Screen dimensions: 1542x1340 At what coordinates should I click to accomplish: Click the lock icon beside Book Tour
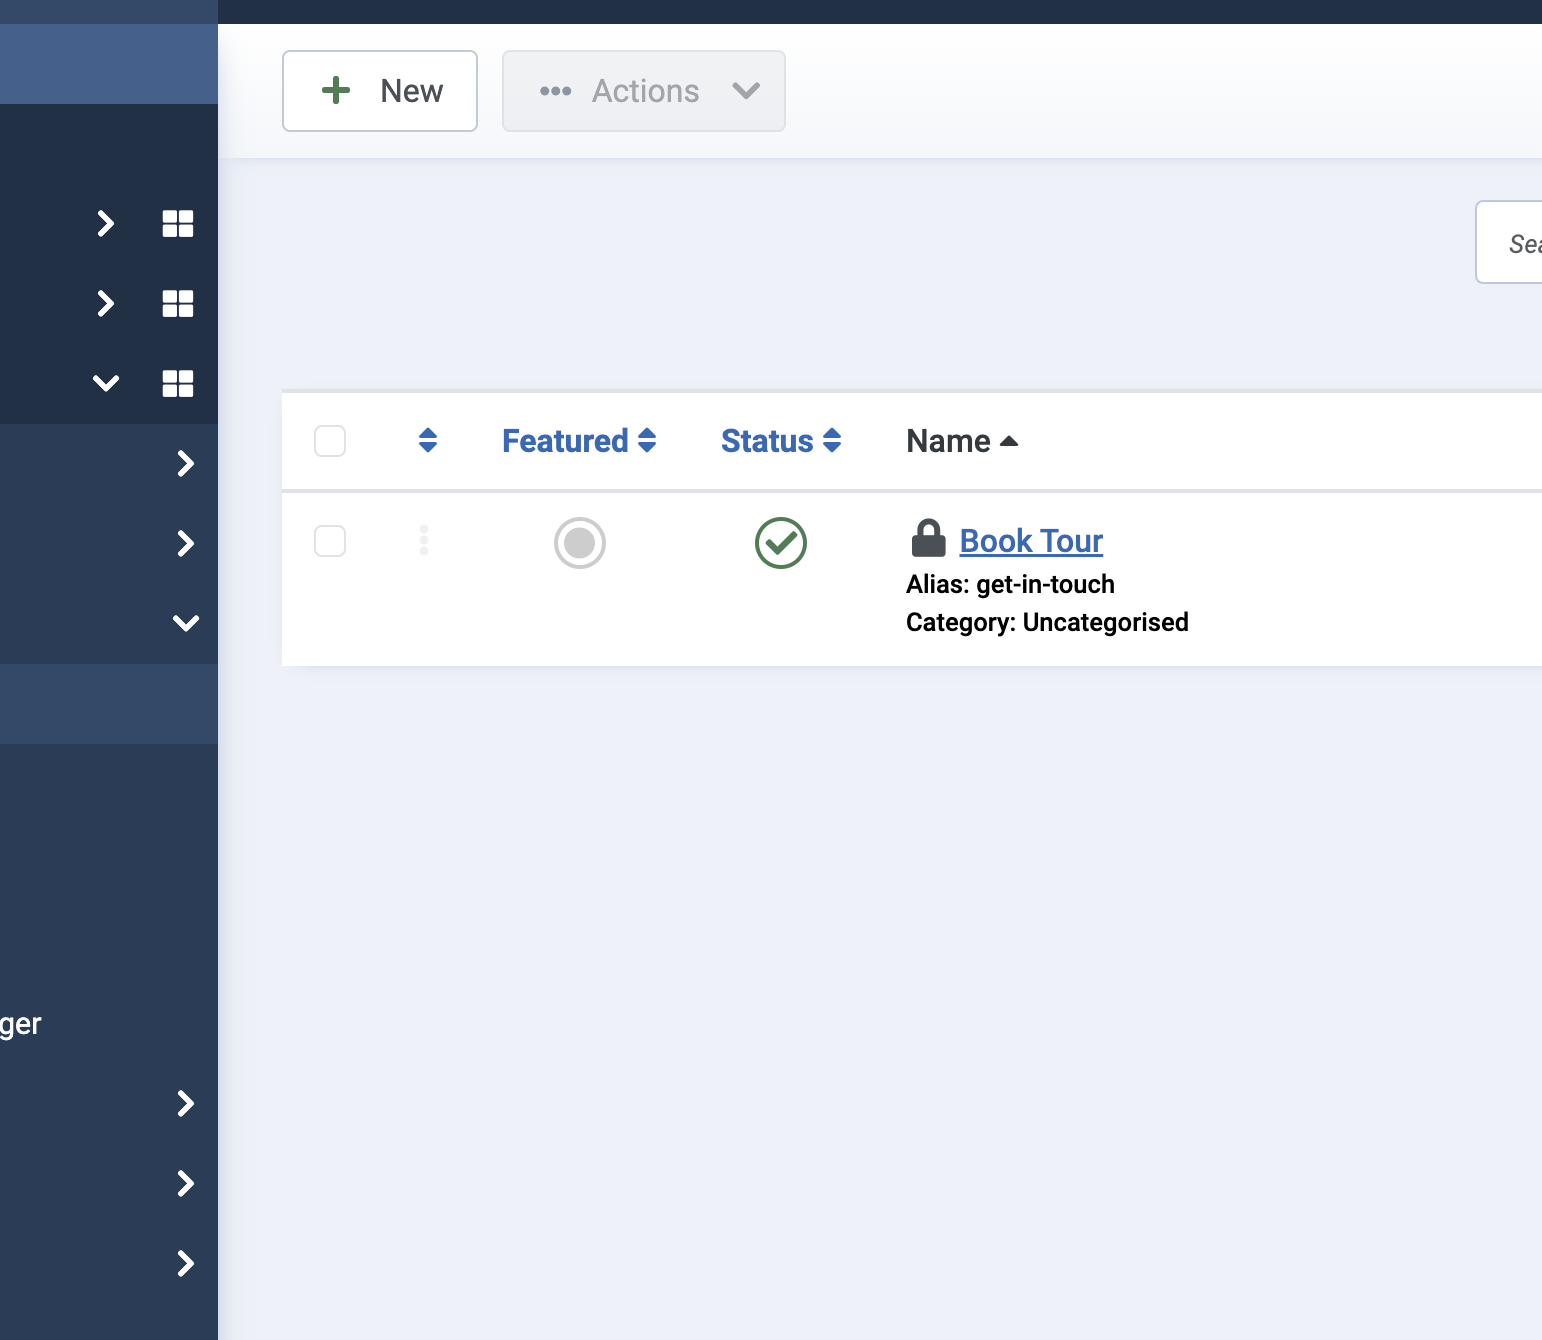pyautogui.click(x=928, y=539)
